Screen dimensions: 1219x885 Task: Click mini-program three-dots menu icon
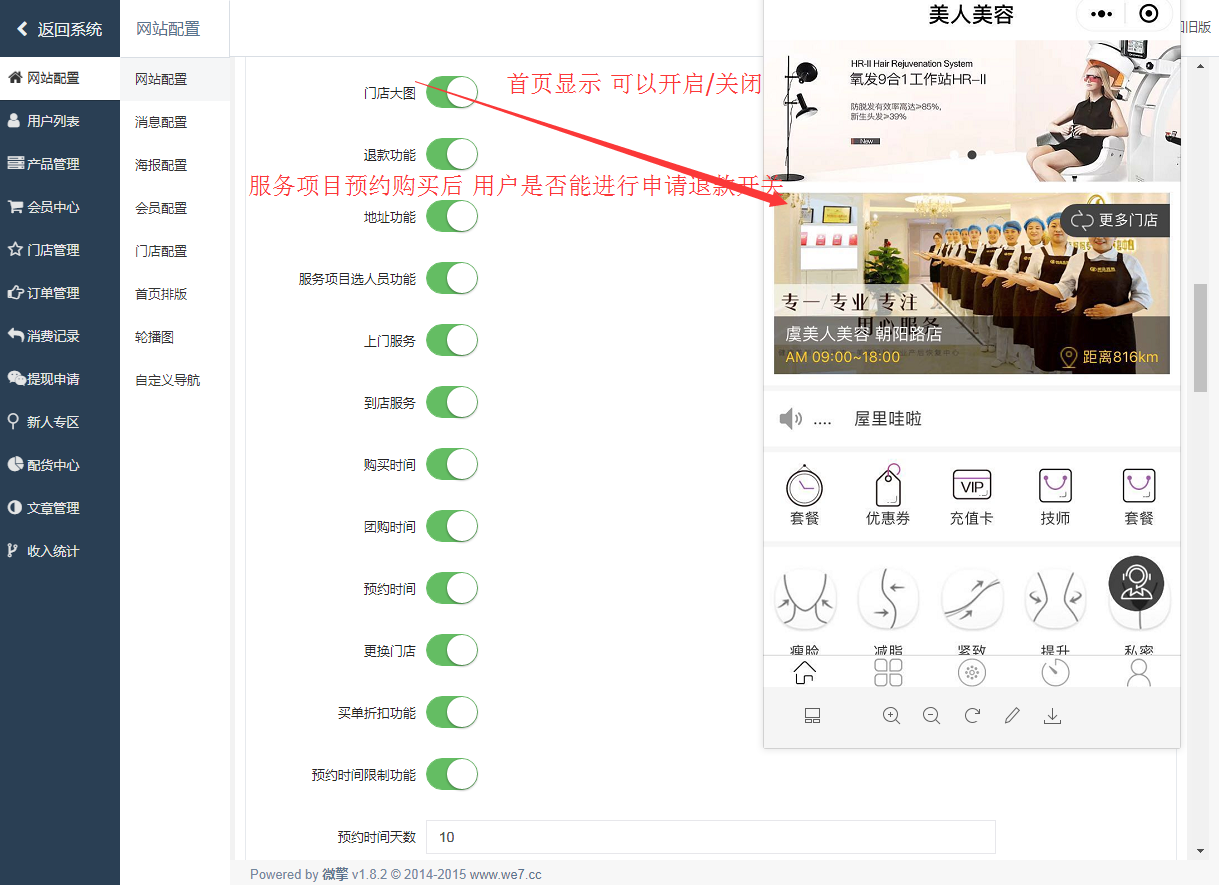point(1101,14)
